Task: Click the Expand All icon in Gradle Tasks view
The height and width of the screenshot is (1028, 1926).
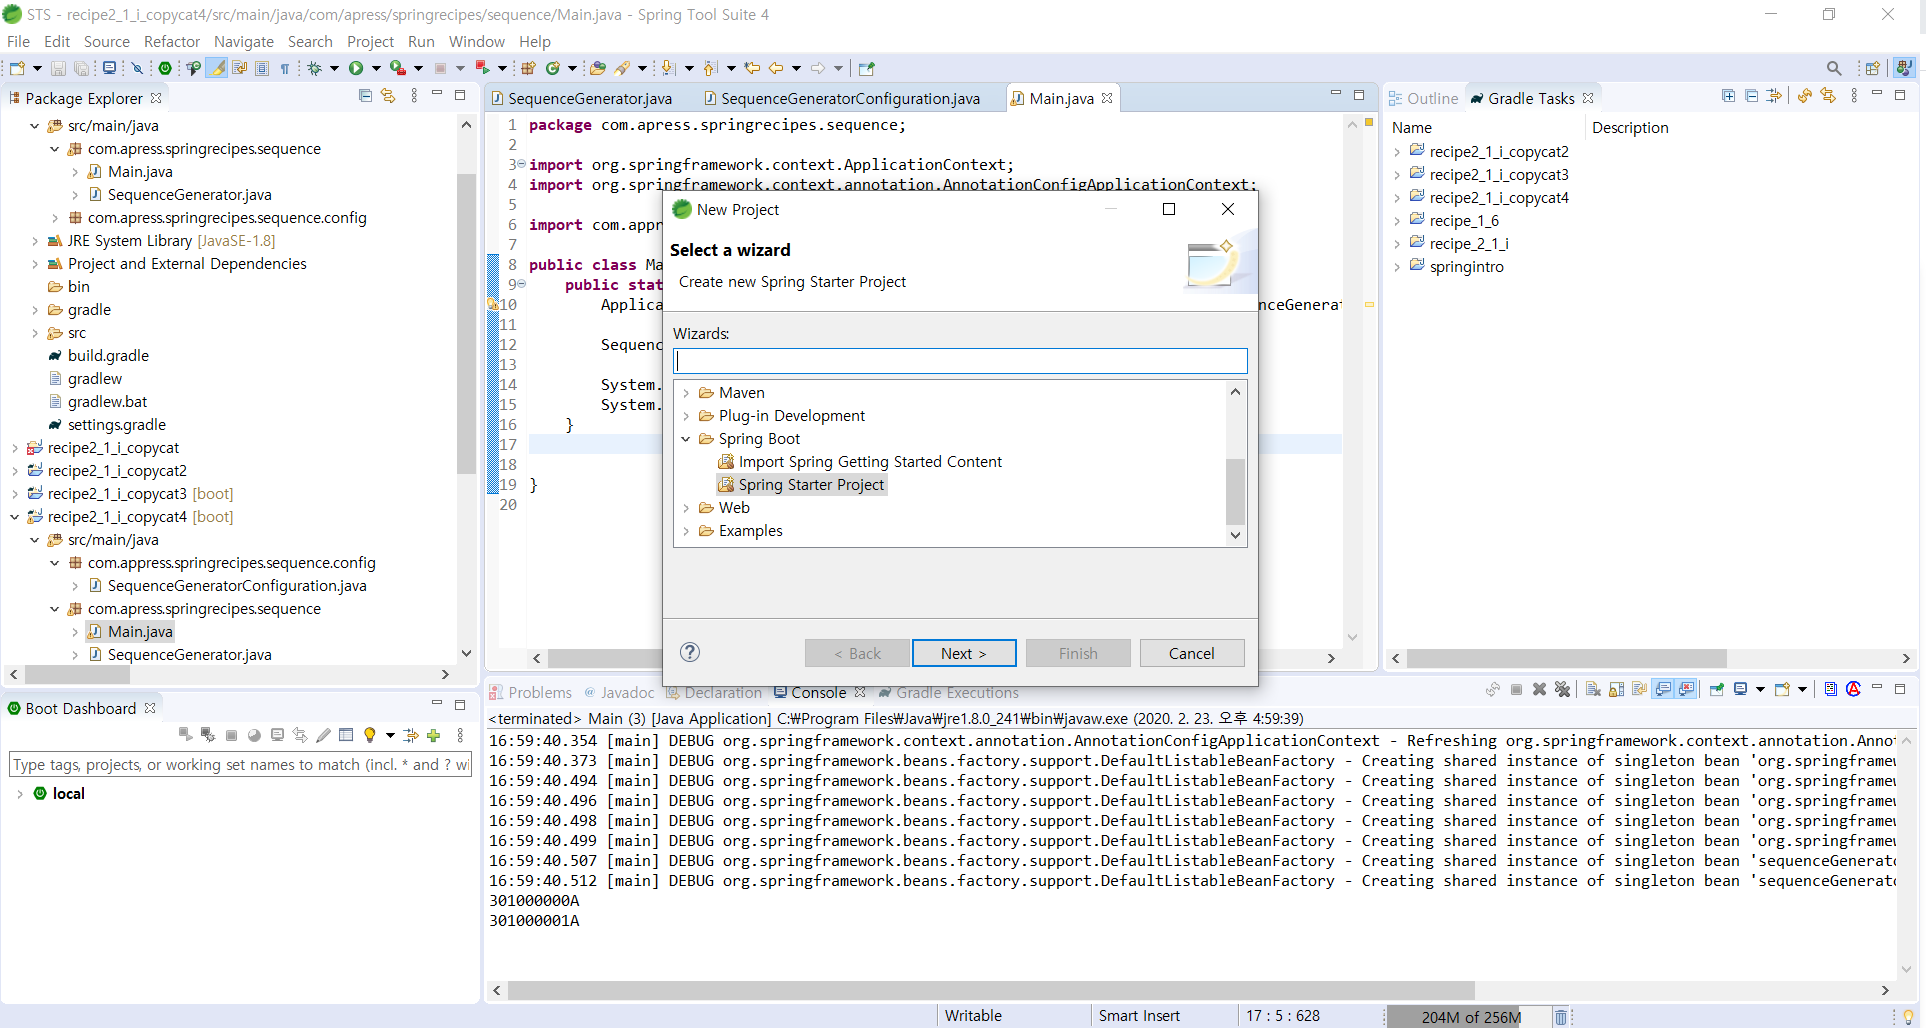Action: click(x=1728, y=96)
